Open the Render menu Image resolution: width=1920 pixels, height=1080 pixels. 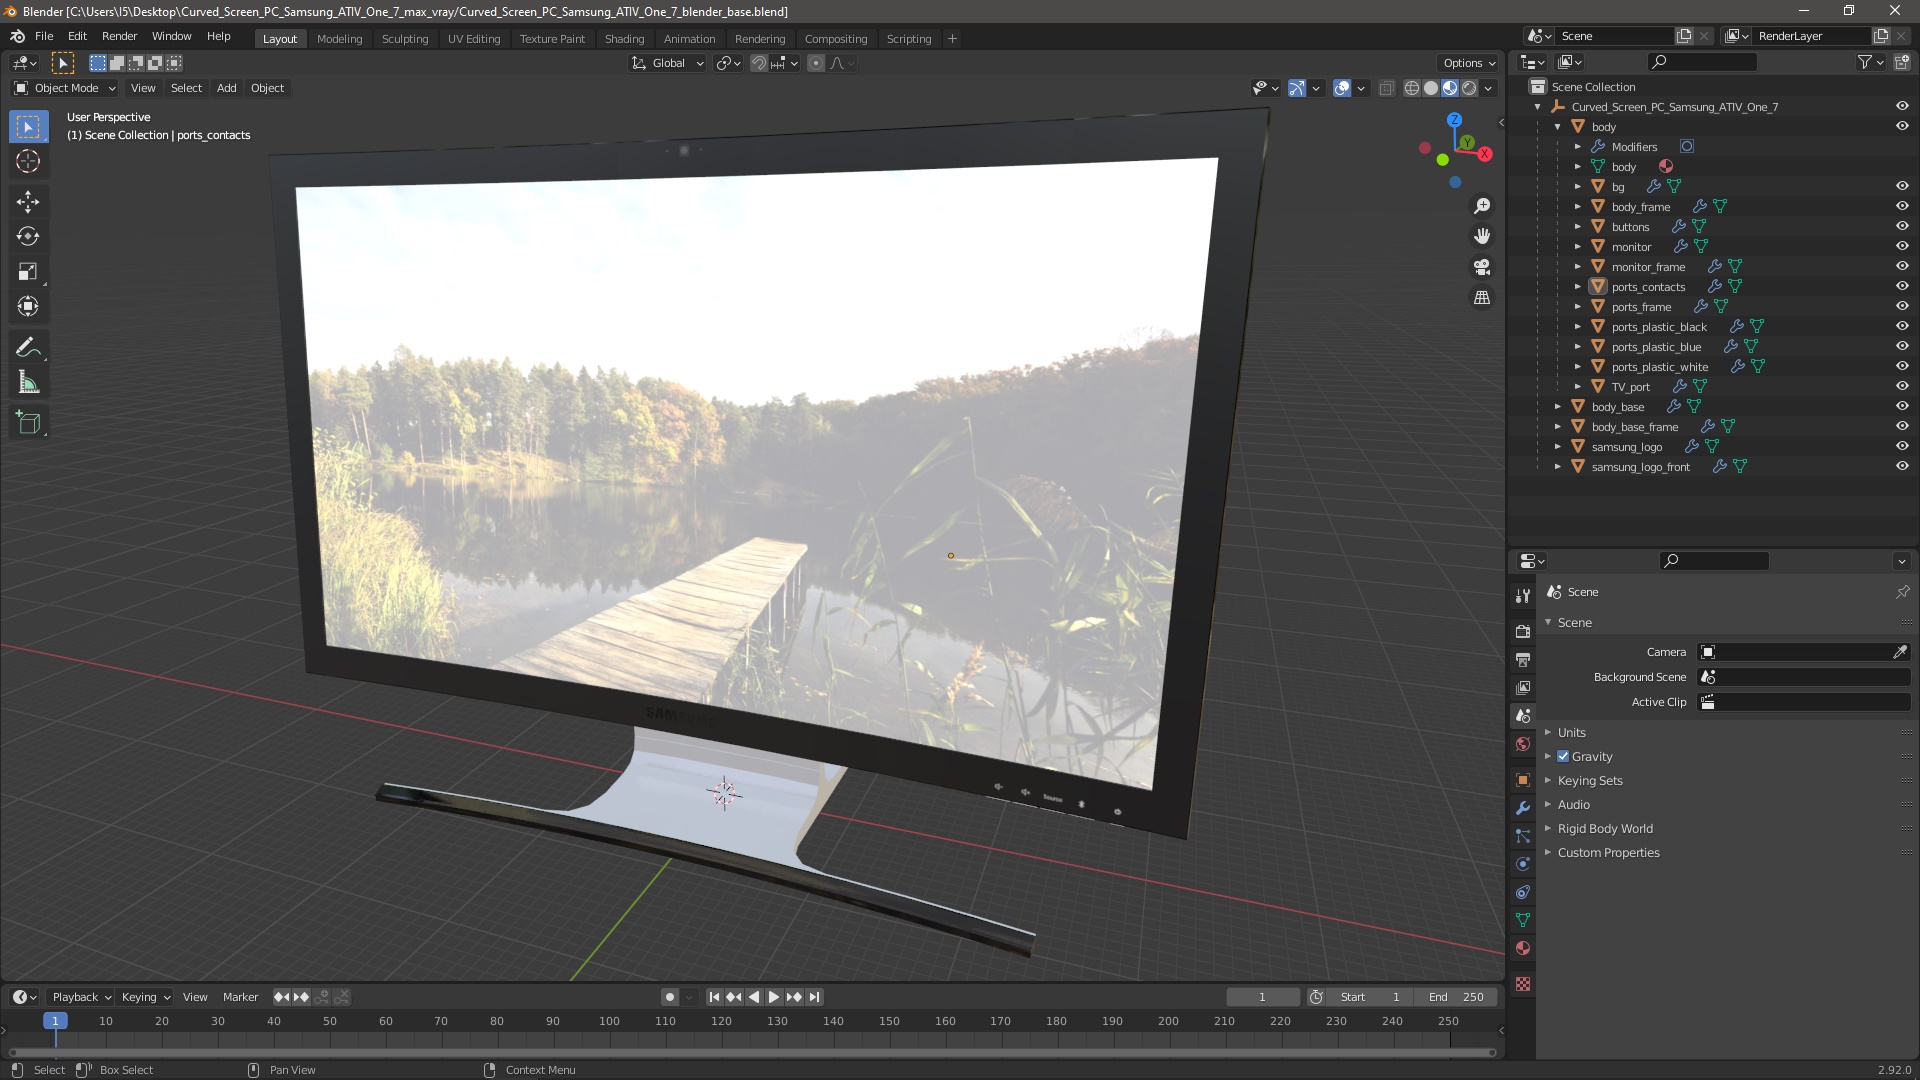tap(119, 36)
